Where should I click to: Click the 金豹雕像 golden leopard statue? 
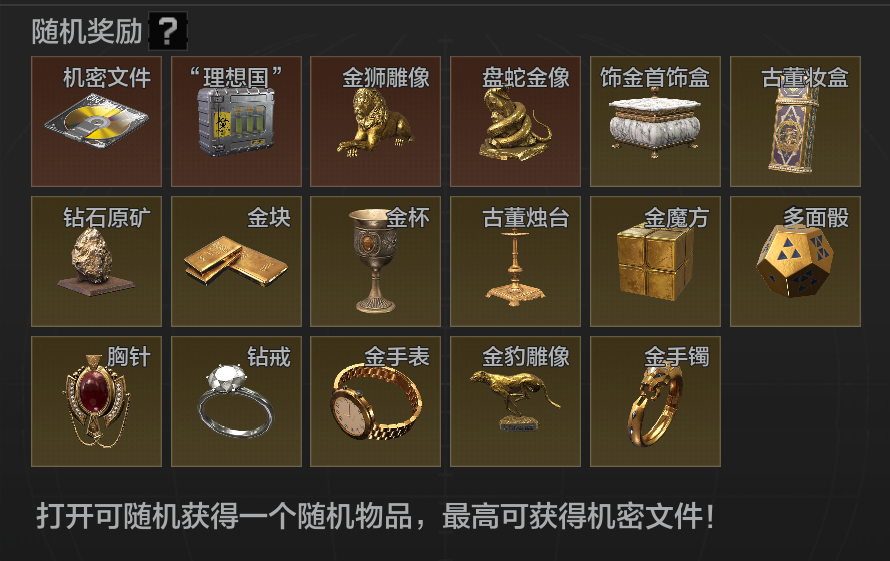tap(515, 401)
